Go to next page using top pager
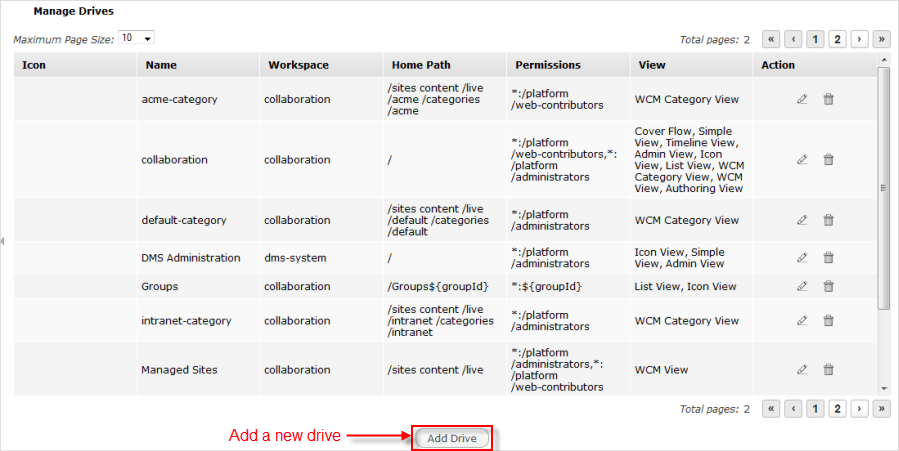This screenshot has width=899, height=451. click(x=859, y=40)
